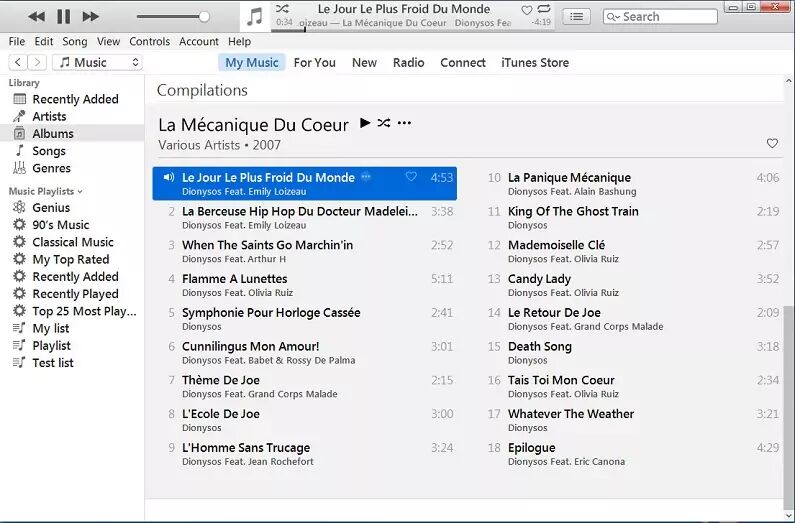Select Songs in the Library
Screen dimensions: 795x523
72,151
